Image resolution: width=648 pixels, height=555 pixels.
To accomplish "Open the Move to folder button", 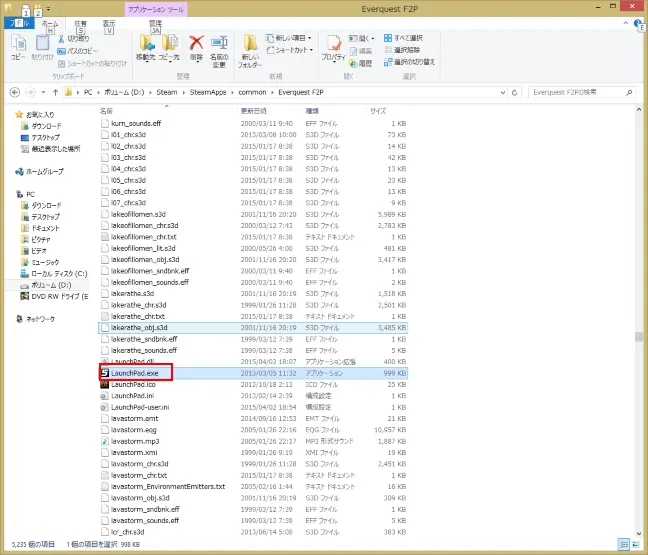I will 146,48.
